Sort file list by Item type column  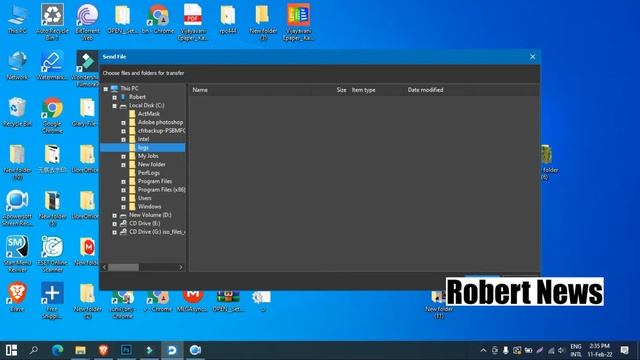pyautogui.click(x=363, y=90)
